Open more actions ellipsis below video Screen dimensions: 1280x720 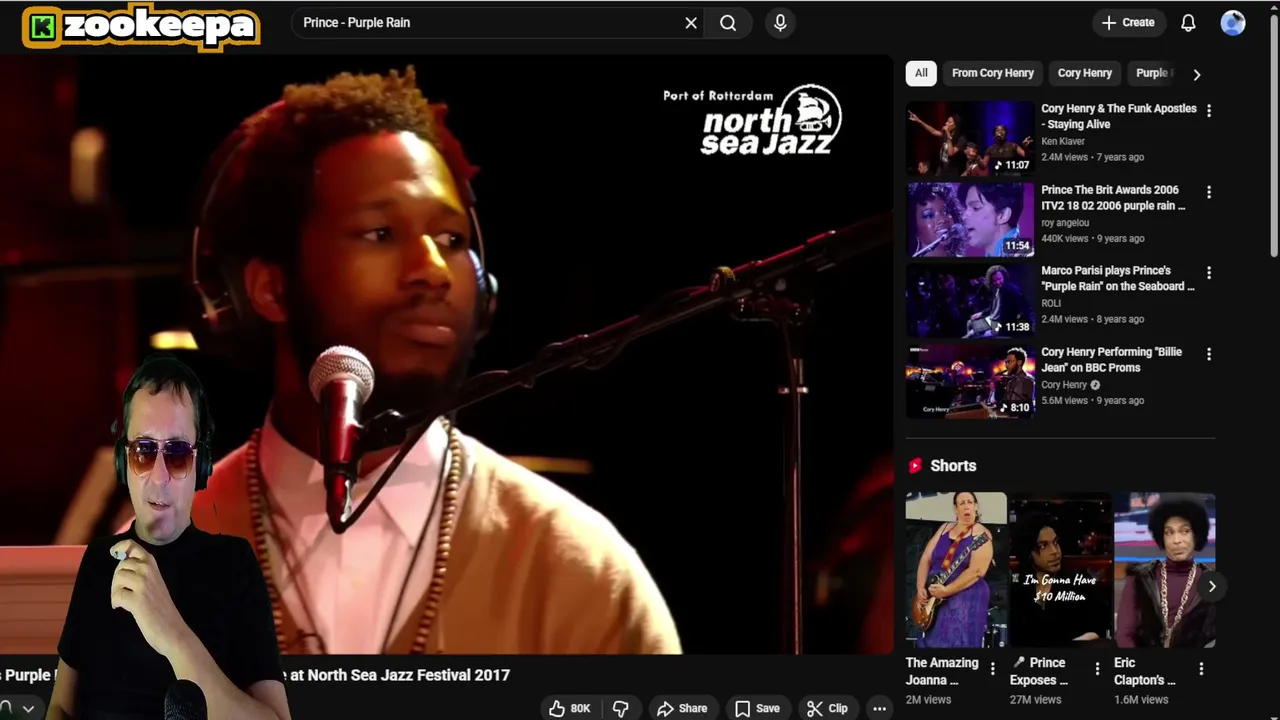point(879,708)
